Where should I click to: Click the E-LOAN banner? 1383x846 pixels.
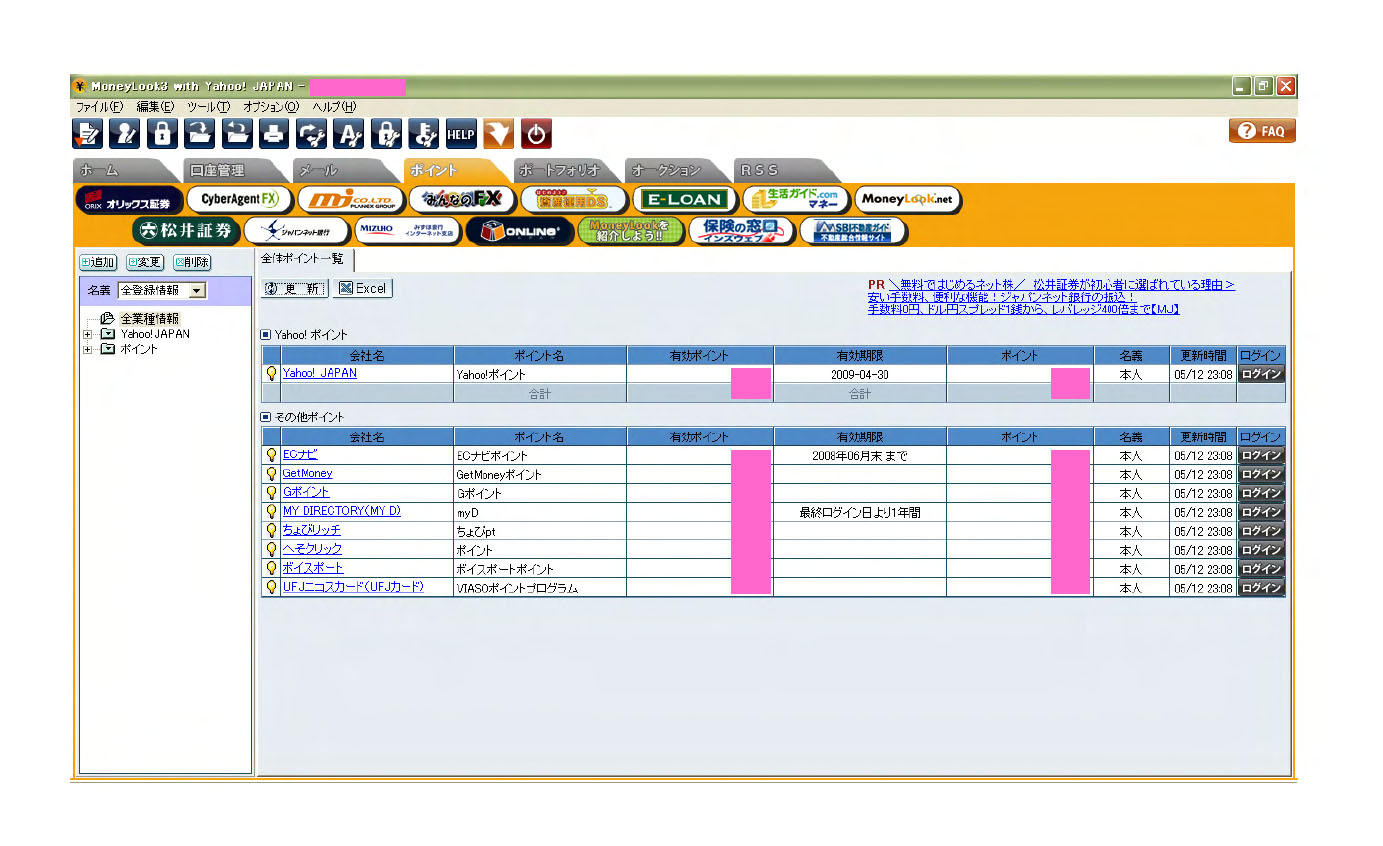coord(685,200)
